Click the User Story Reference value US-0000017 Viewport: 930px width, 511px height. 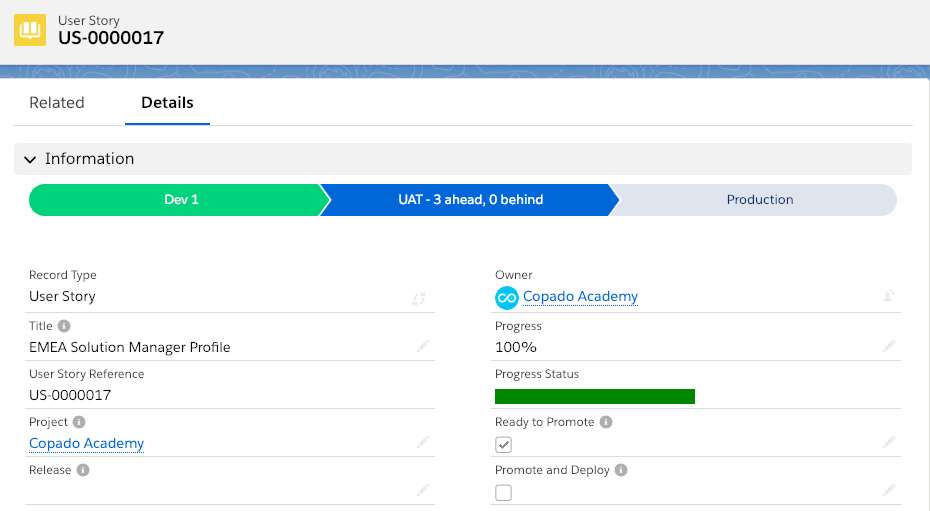70,395
